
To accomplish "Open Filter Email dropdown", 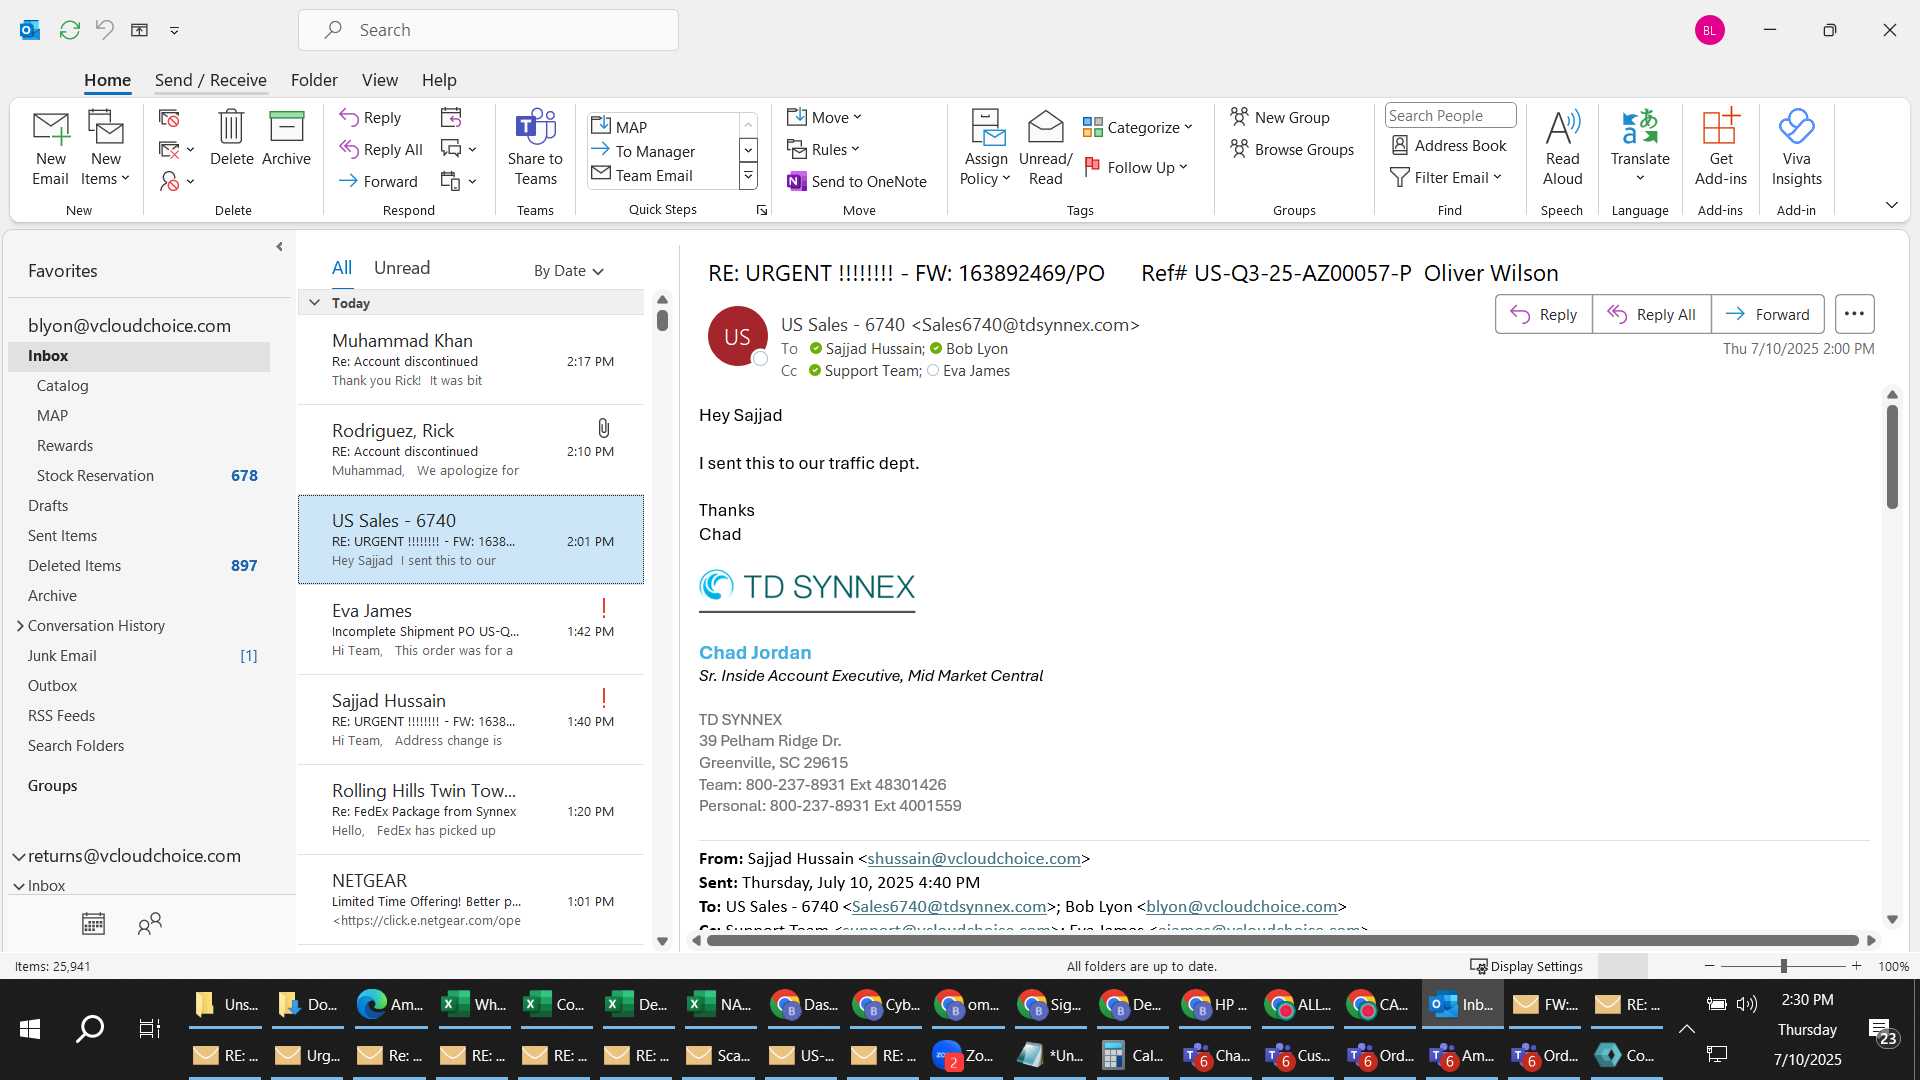I will [1446, 177].
